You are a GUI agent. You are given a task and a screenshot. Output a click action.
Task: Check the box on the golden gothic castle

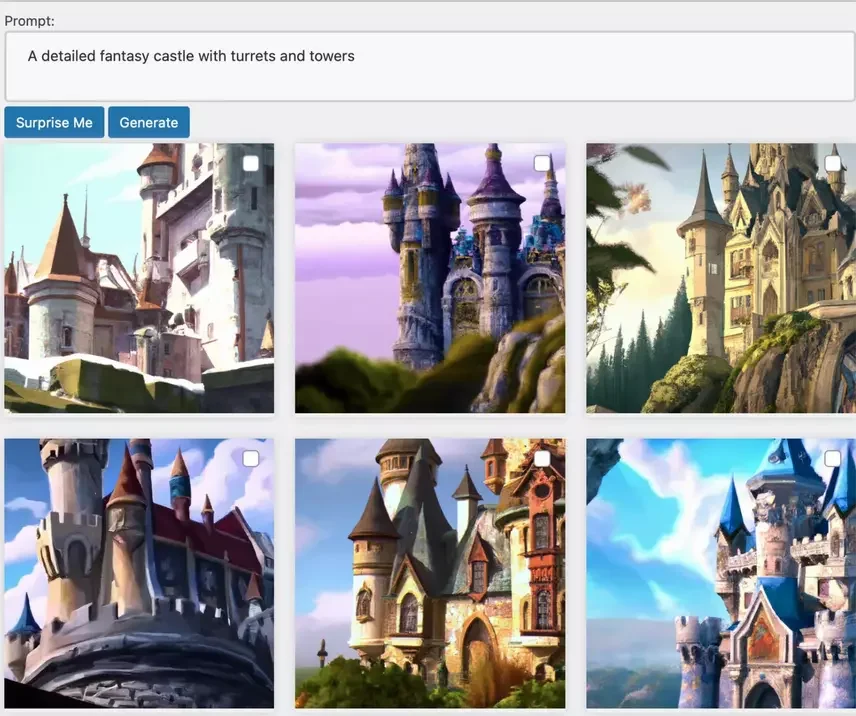[x=833, y=163]
